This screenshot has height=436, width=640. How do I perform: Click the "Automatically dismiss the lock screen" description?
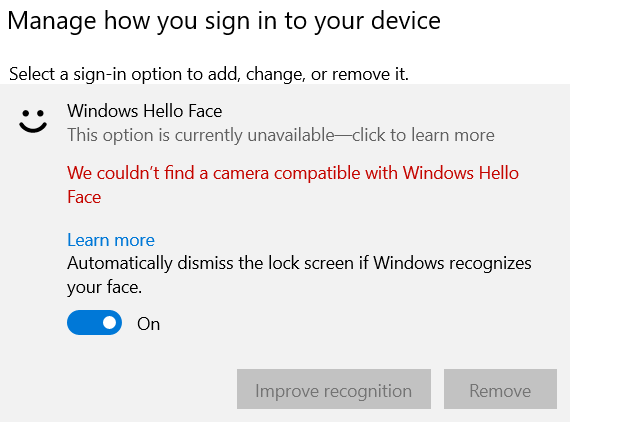[x=298, y=264]
